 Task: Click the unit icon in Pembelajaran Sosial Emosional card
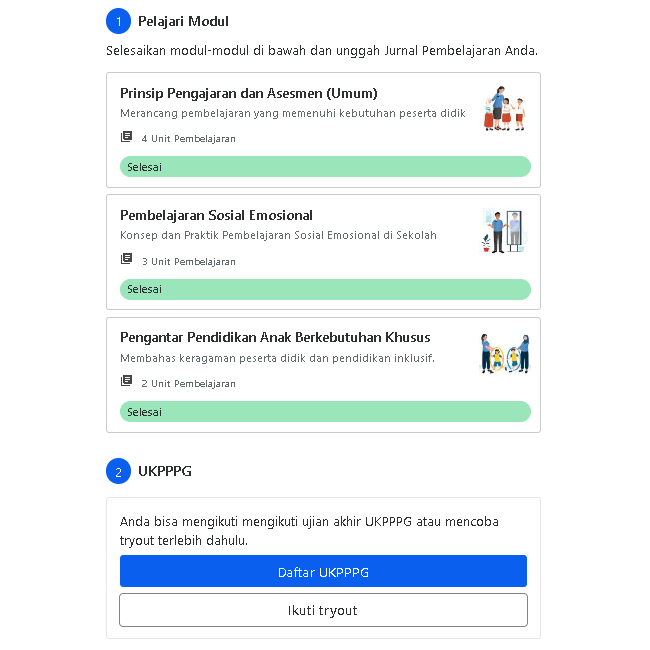(126, 260)
